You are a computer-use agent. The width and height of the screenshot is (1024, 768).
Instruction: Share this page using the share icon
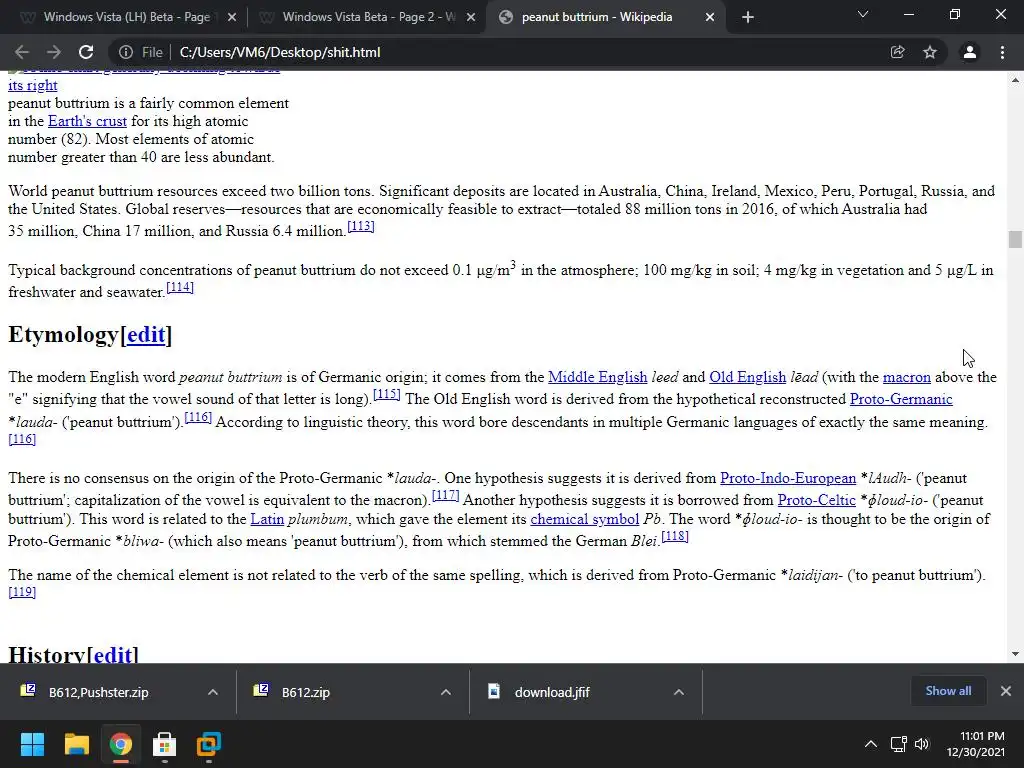[898, 52]
